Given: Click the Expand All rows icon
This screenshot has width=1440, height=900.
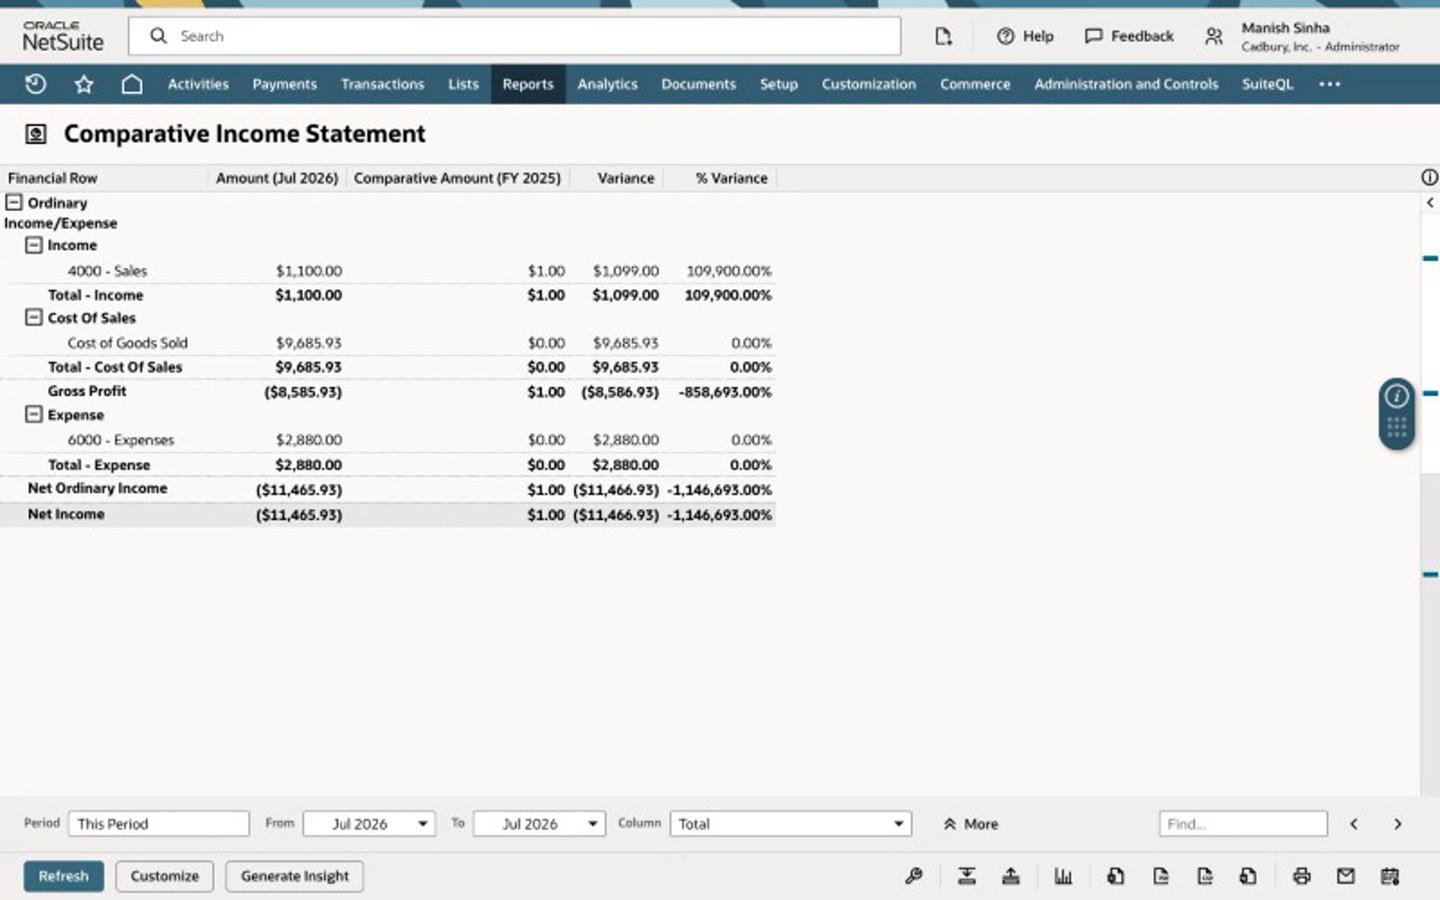Looking at the screenshot, I should click(x=1011, y=876).
